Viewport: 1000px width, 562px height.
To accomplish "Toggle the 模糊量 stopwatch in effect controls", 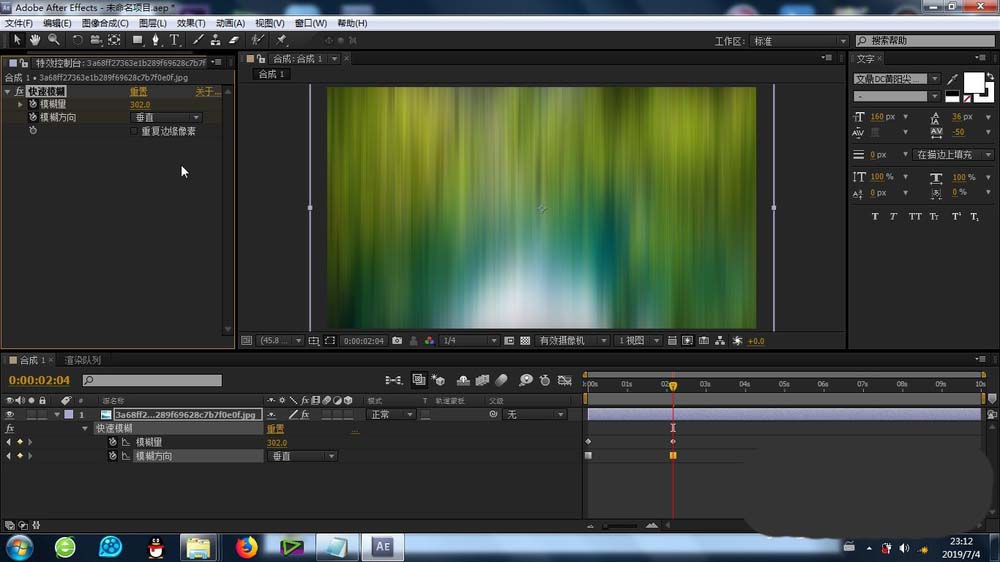I will 32,104.
